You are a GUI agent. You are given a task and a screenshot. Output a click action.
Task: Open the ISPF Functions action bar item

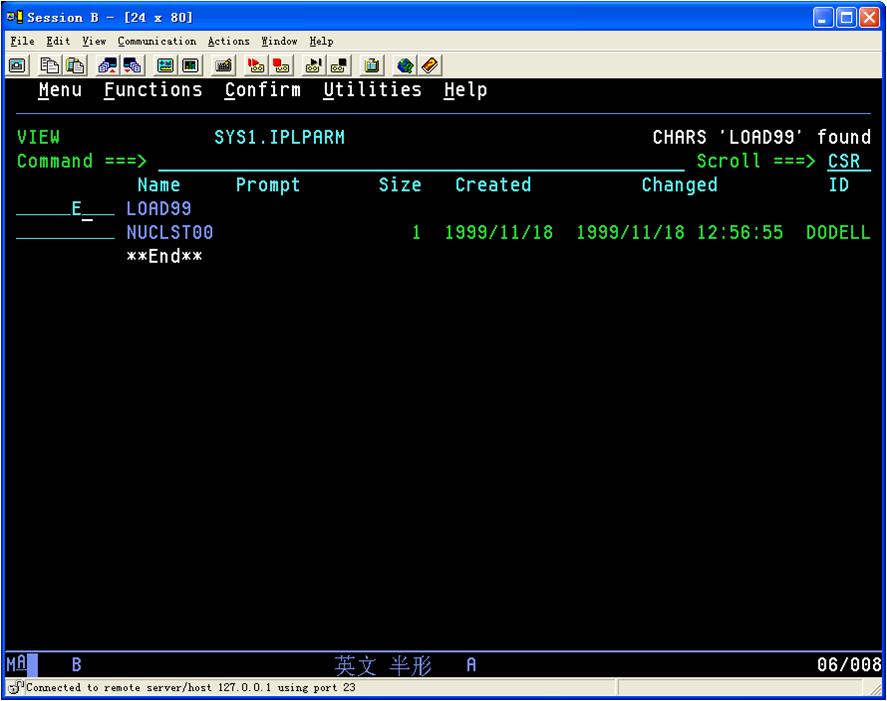153,90
